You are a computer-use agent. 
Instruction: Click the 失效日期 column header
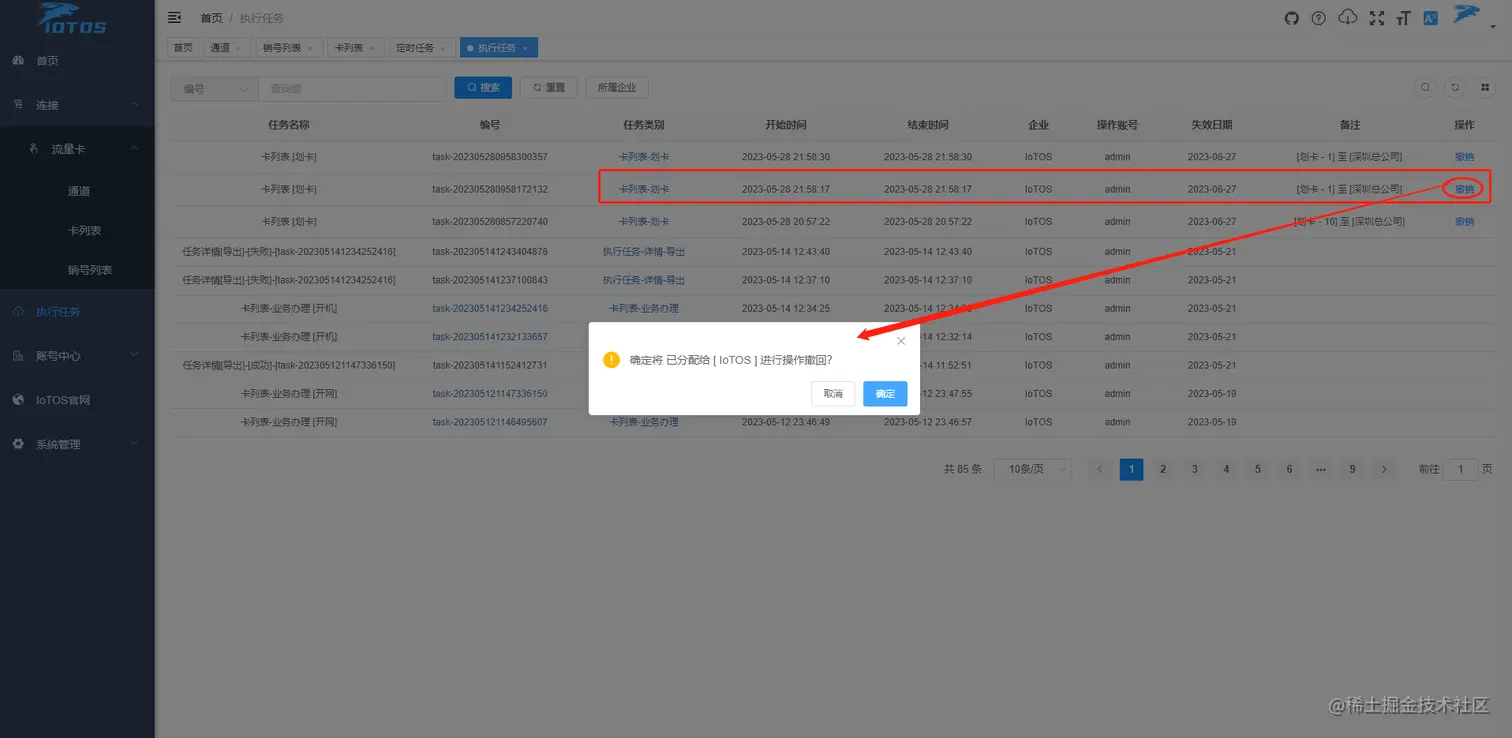[x=1212, y=125]
